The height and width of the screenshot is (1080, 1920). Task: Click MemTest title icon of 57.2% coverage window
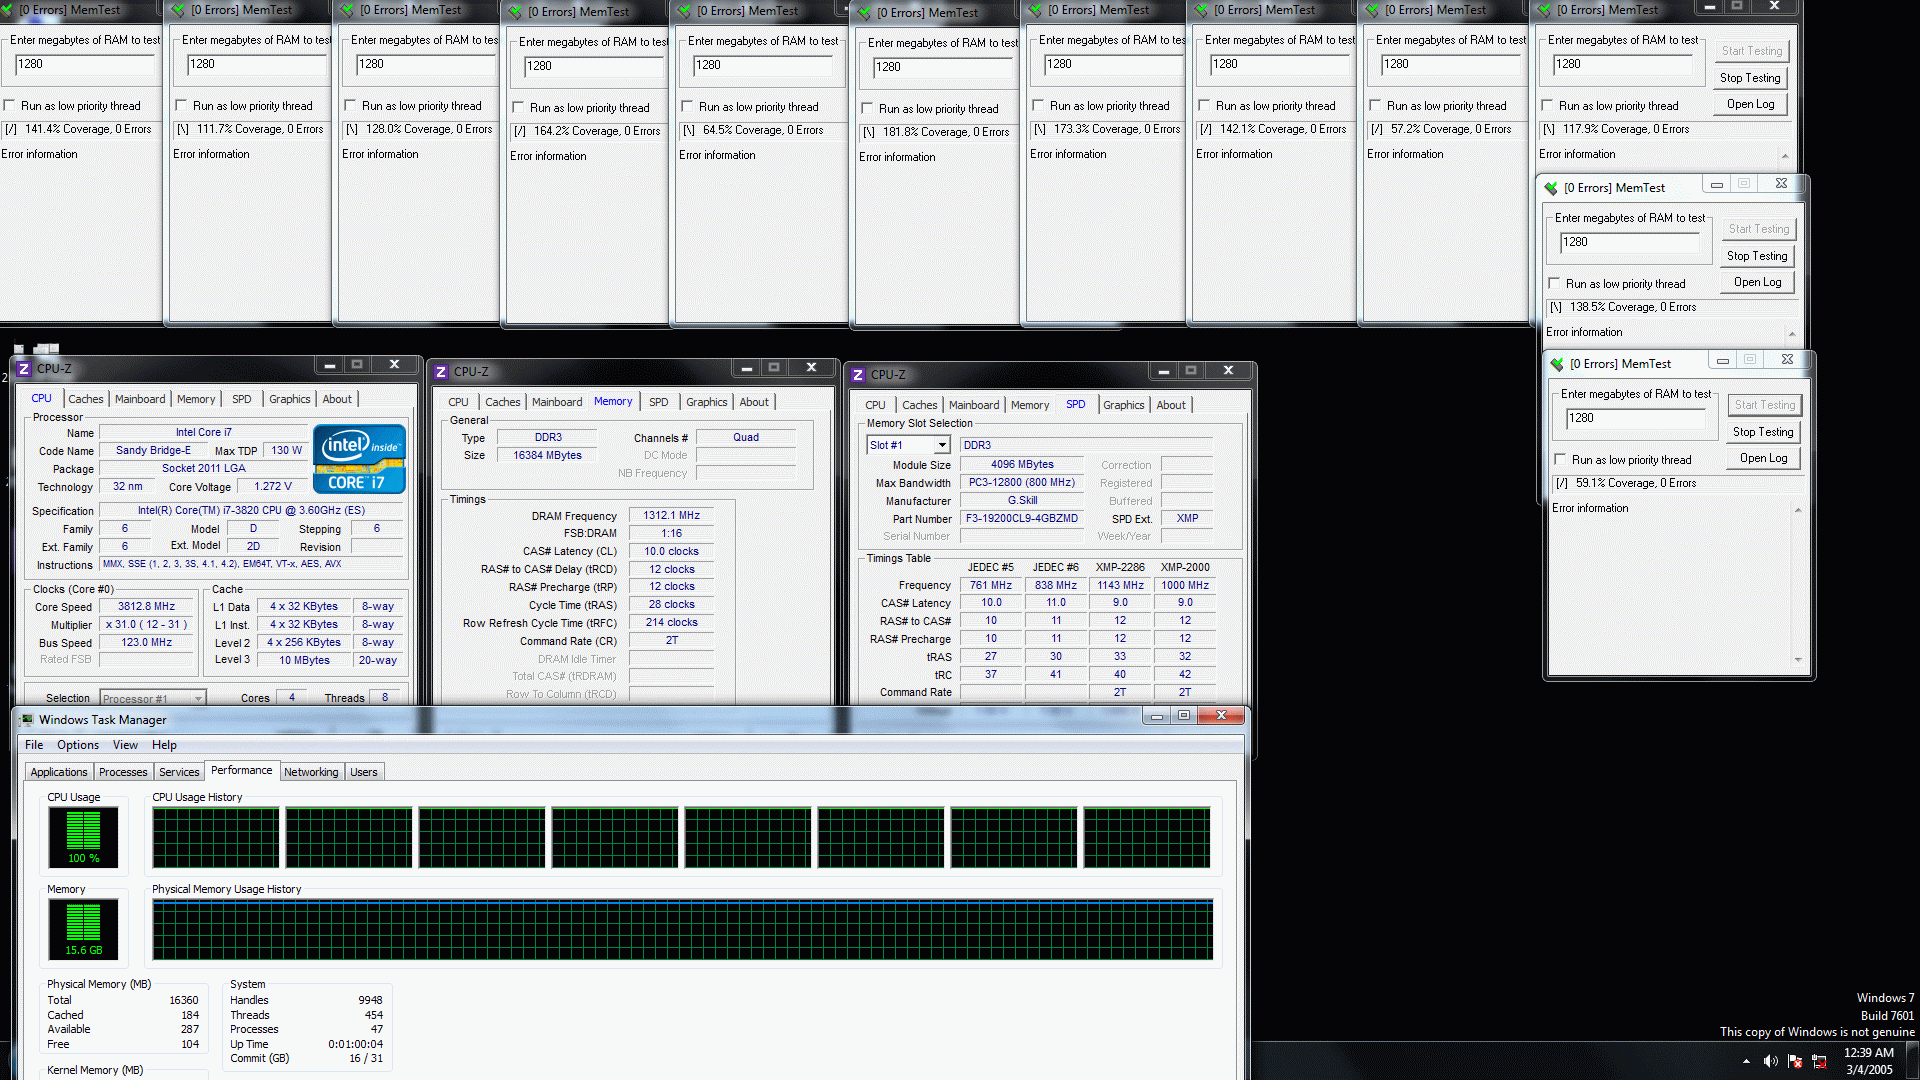point(1373,10)
